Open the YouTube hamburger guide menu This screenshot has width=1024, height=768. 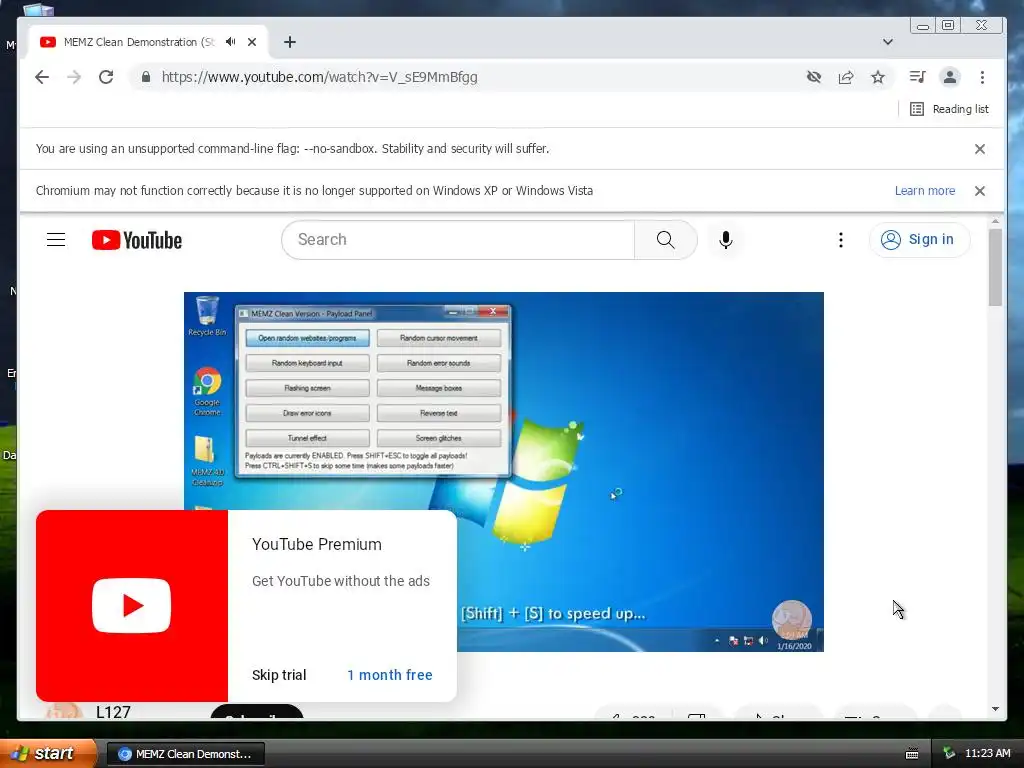[x=56, y=240]
